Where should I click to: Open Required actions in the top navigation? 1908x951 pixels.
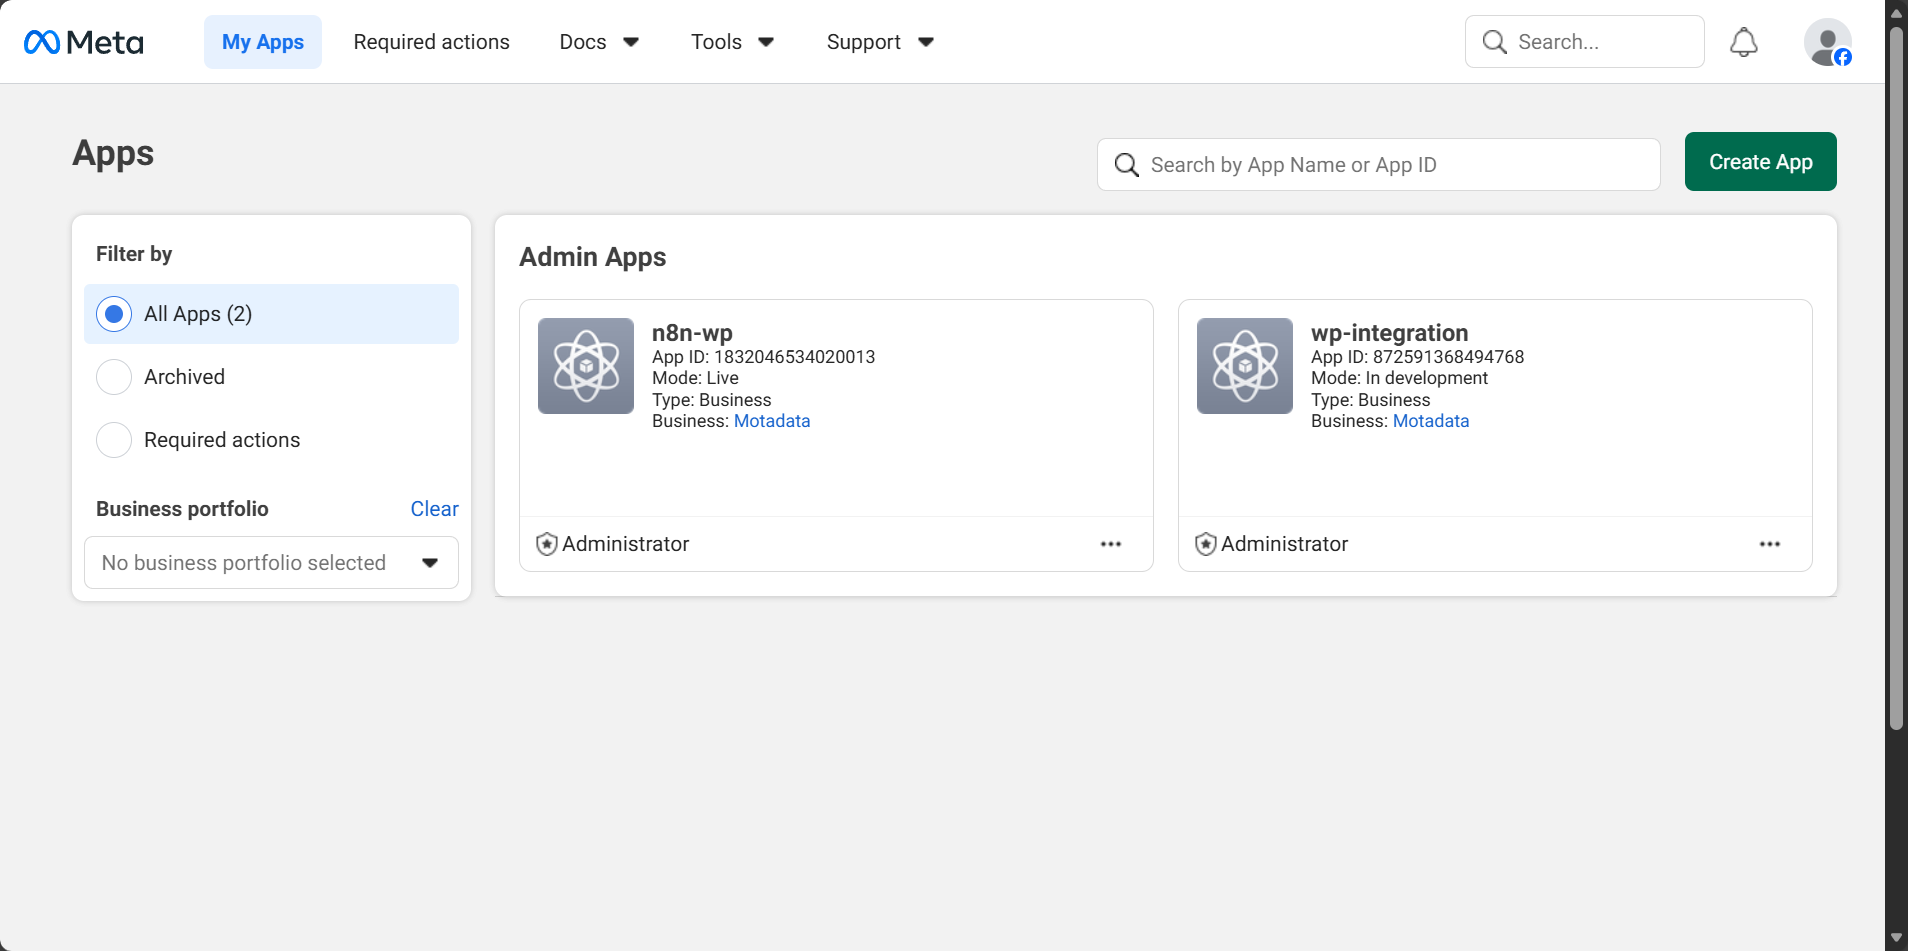pyautogui.click(x=432, y=42)
